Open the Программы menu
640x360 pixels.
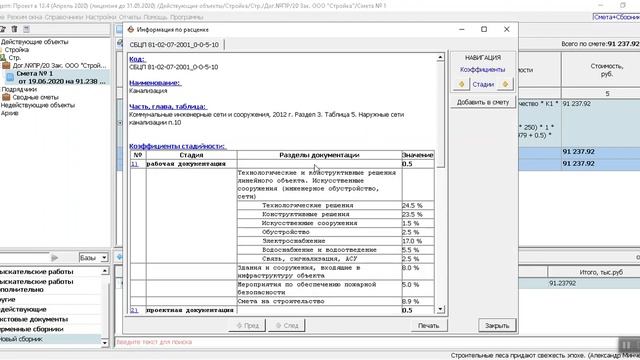pyautogui.click(x=187, y=17)
